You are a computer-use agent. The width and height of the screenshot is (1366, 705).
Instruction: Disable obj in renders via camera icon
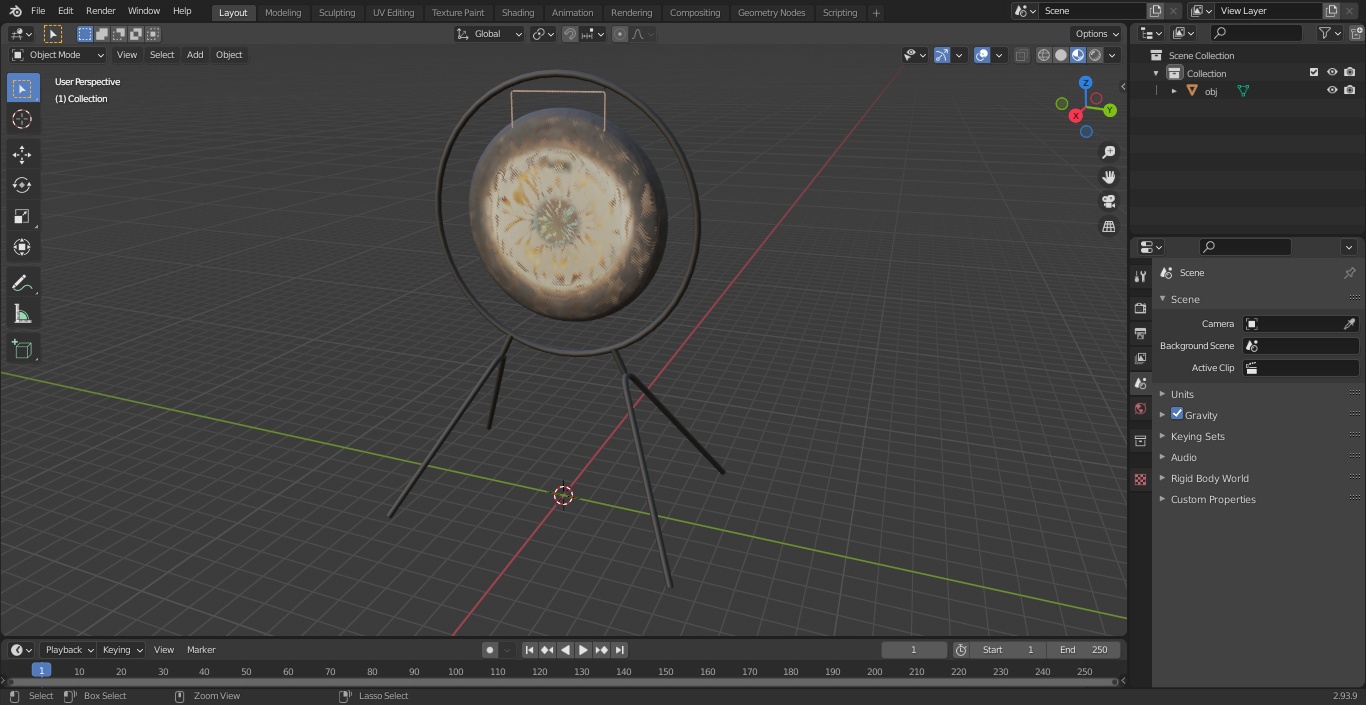[x=1349, y=90]
